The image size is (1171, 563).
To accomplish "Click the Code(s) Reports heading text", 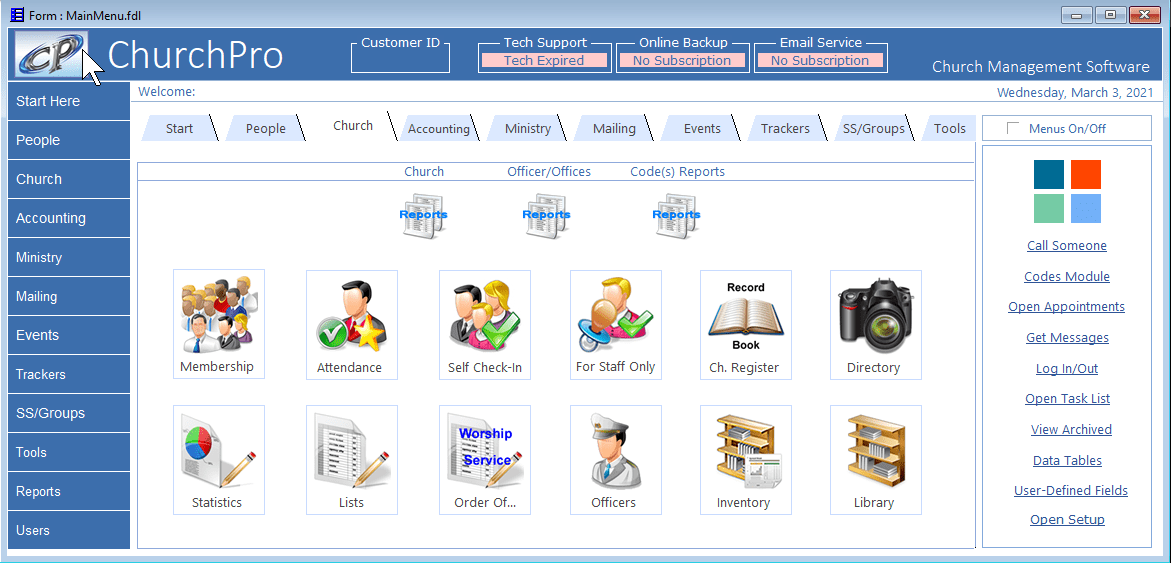I will [677, 172].
